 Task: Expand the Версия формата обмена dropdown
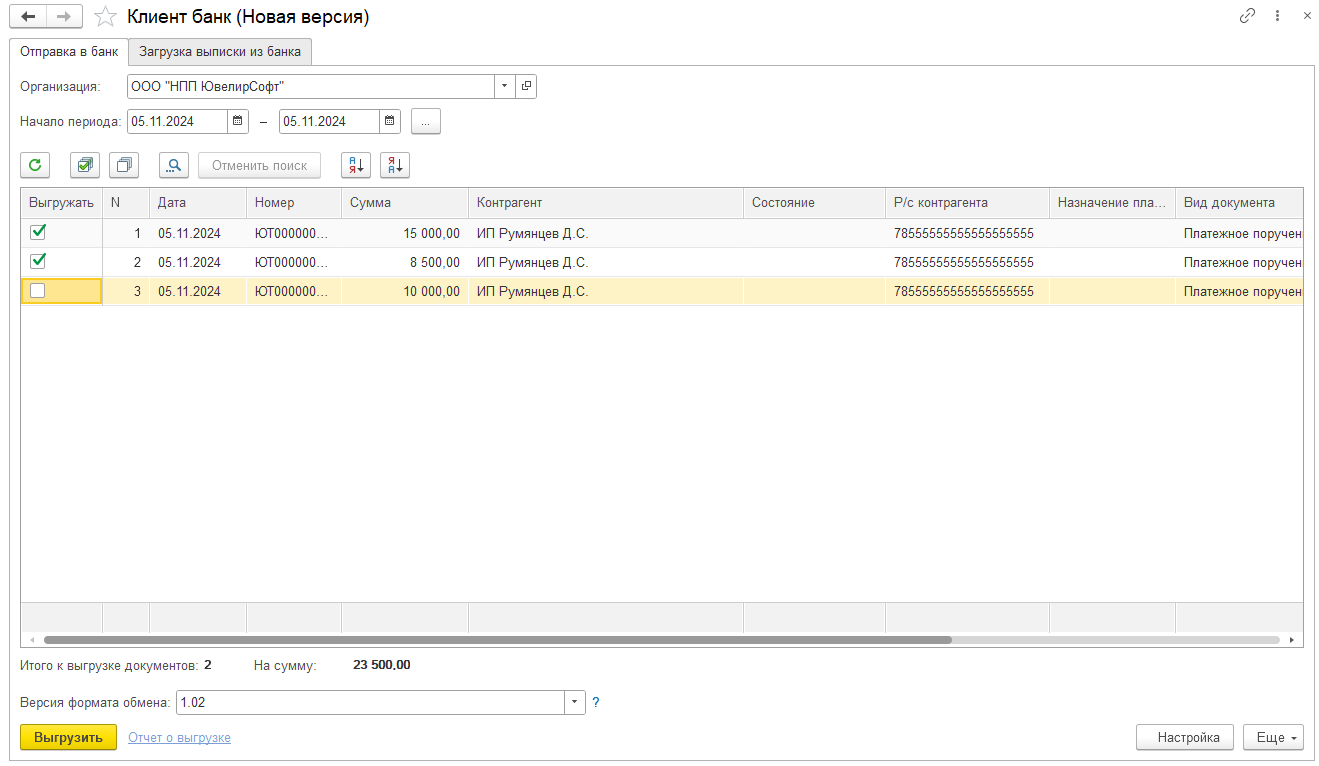575,702
